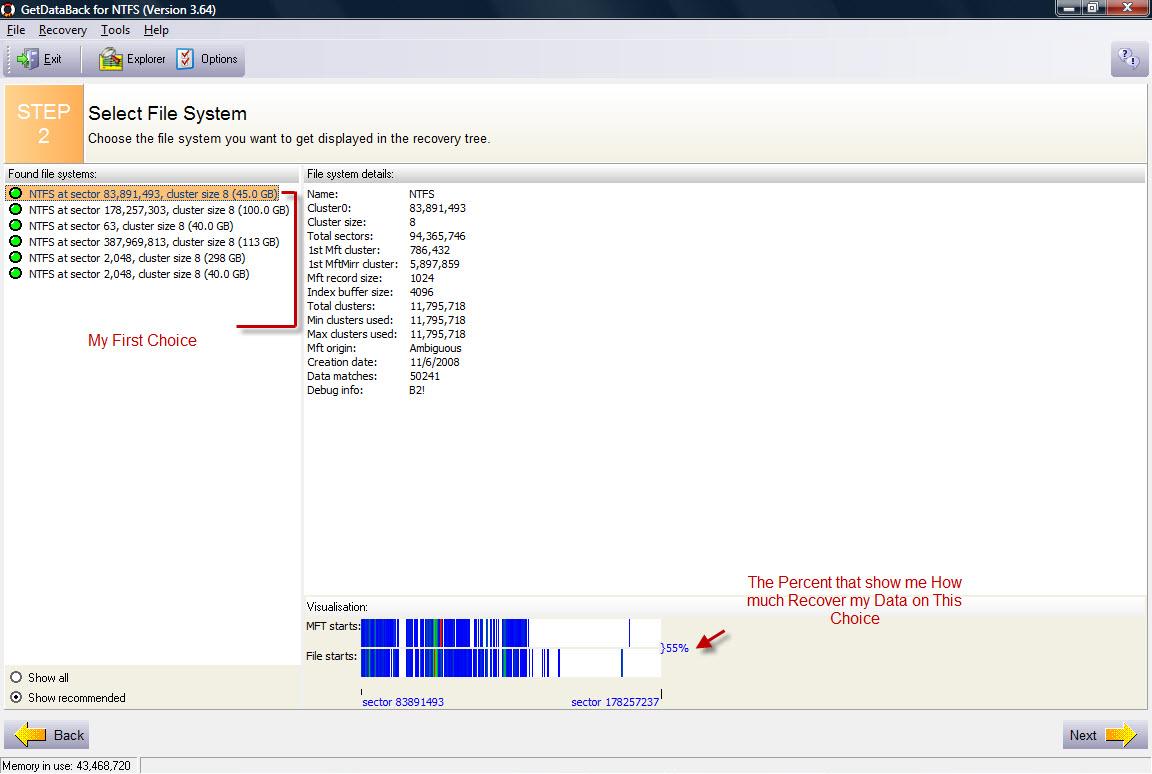Screen dimensions: 1152x774
Task: Click the sector 83891493 label
Action: [x=403, y=702]
